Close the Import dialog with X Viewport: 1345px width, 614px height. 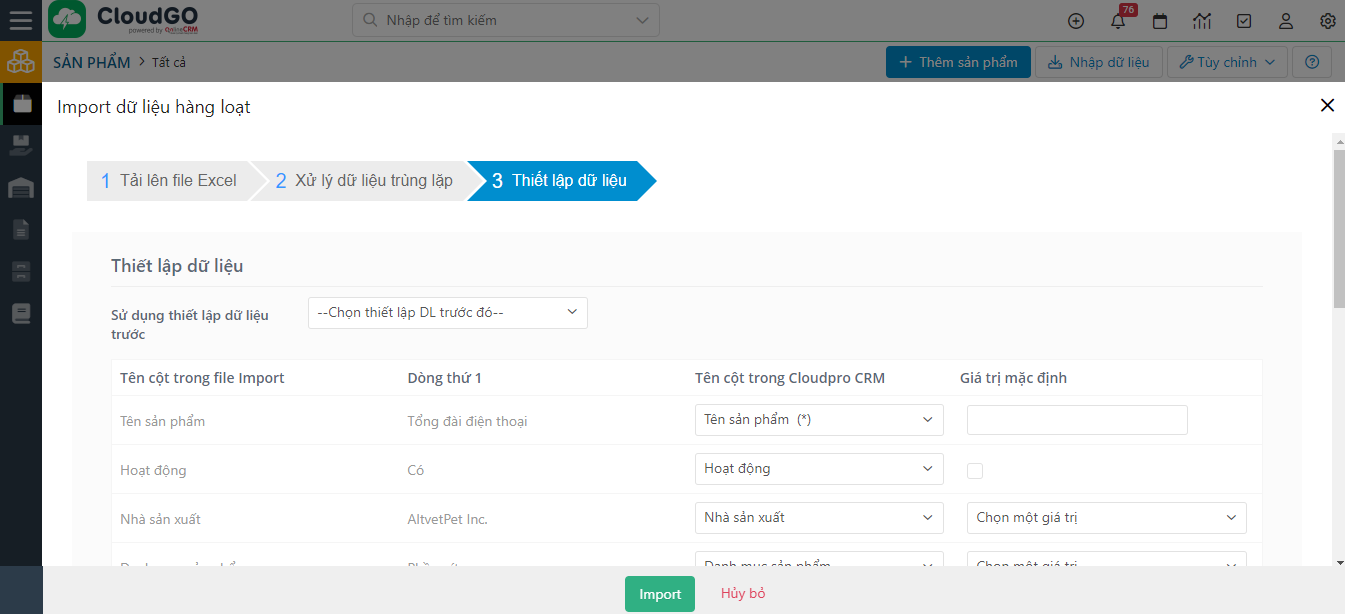[1327, 105]
